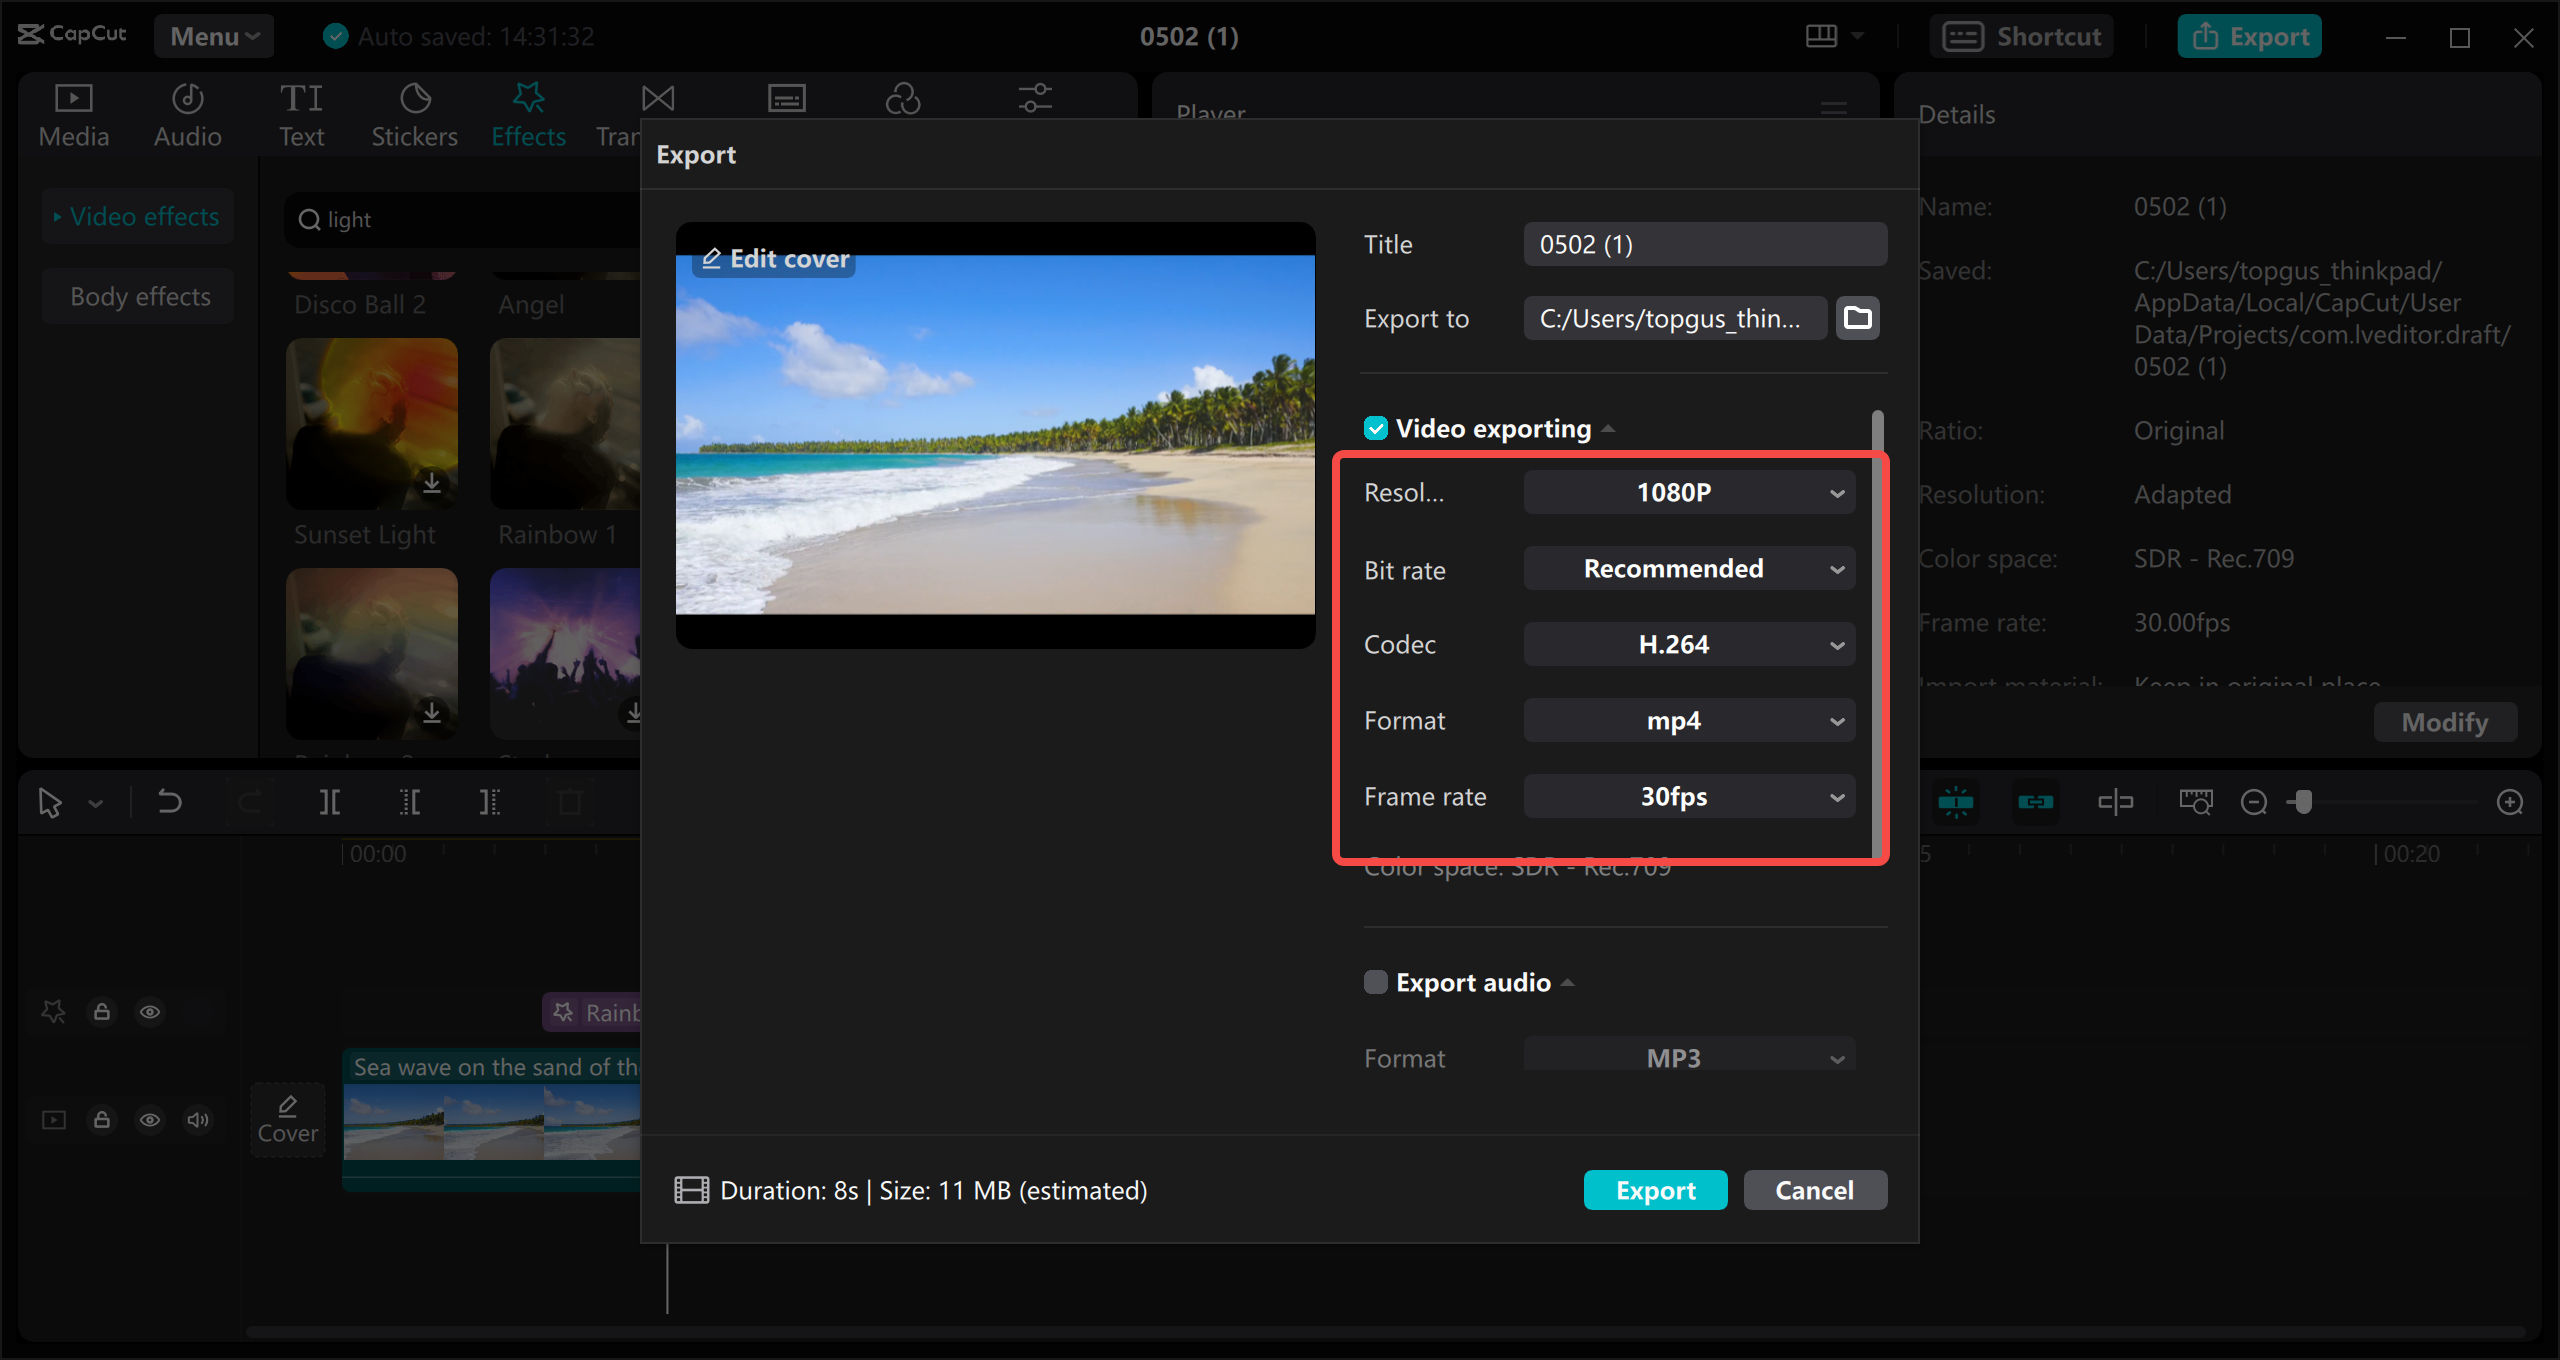
Task: Click the link/ripple icon in the timeline toolbar
Action: tap(2037, 801)
